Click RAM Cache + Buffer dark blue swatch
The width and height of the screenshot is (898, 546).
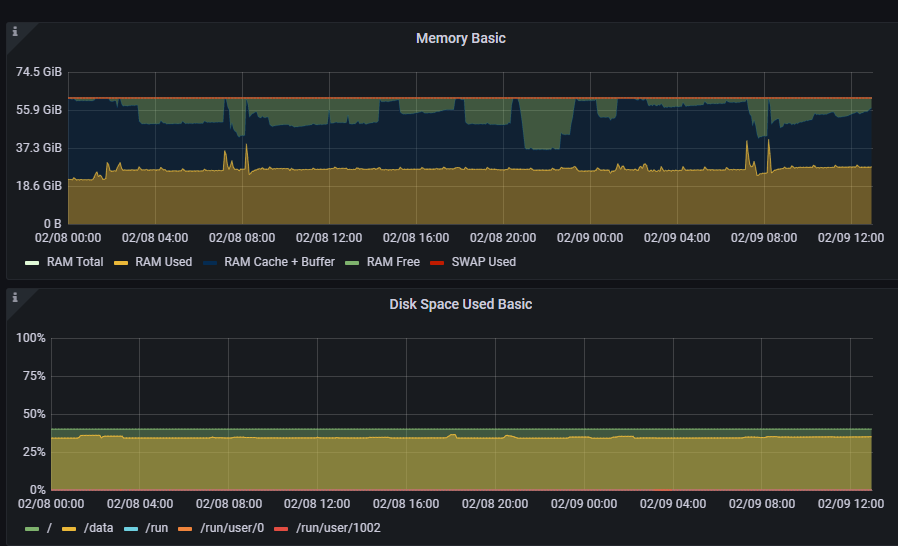210,263
